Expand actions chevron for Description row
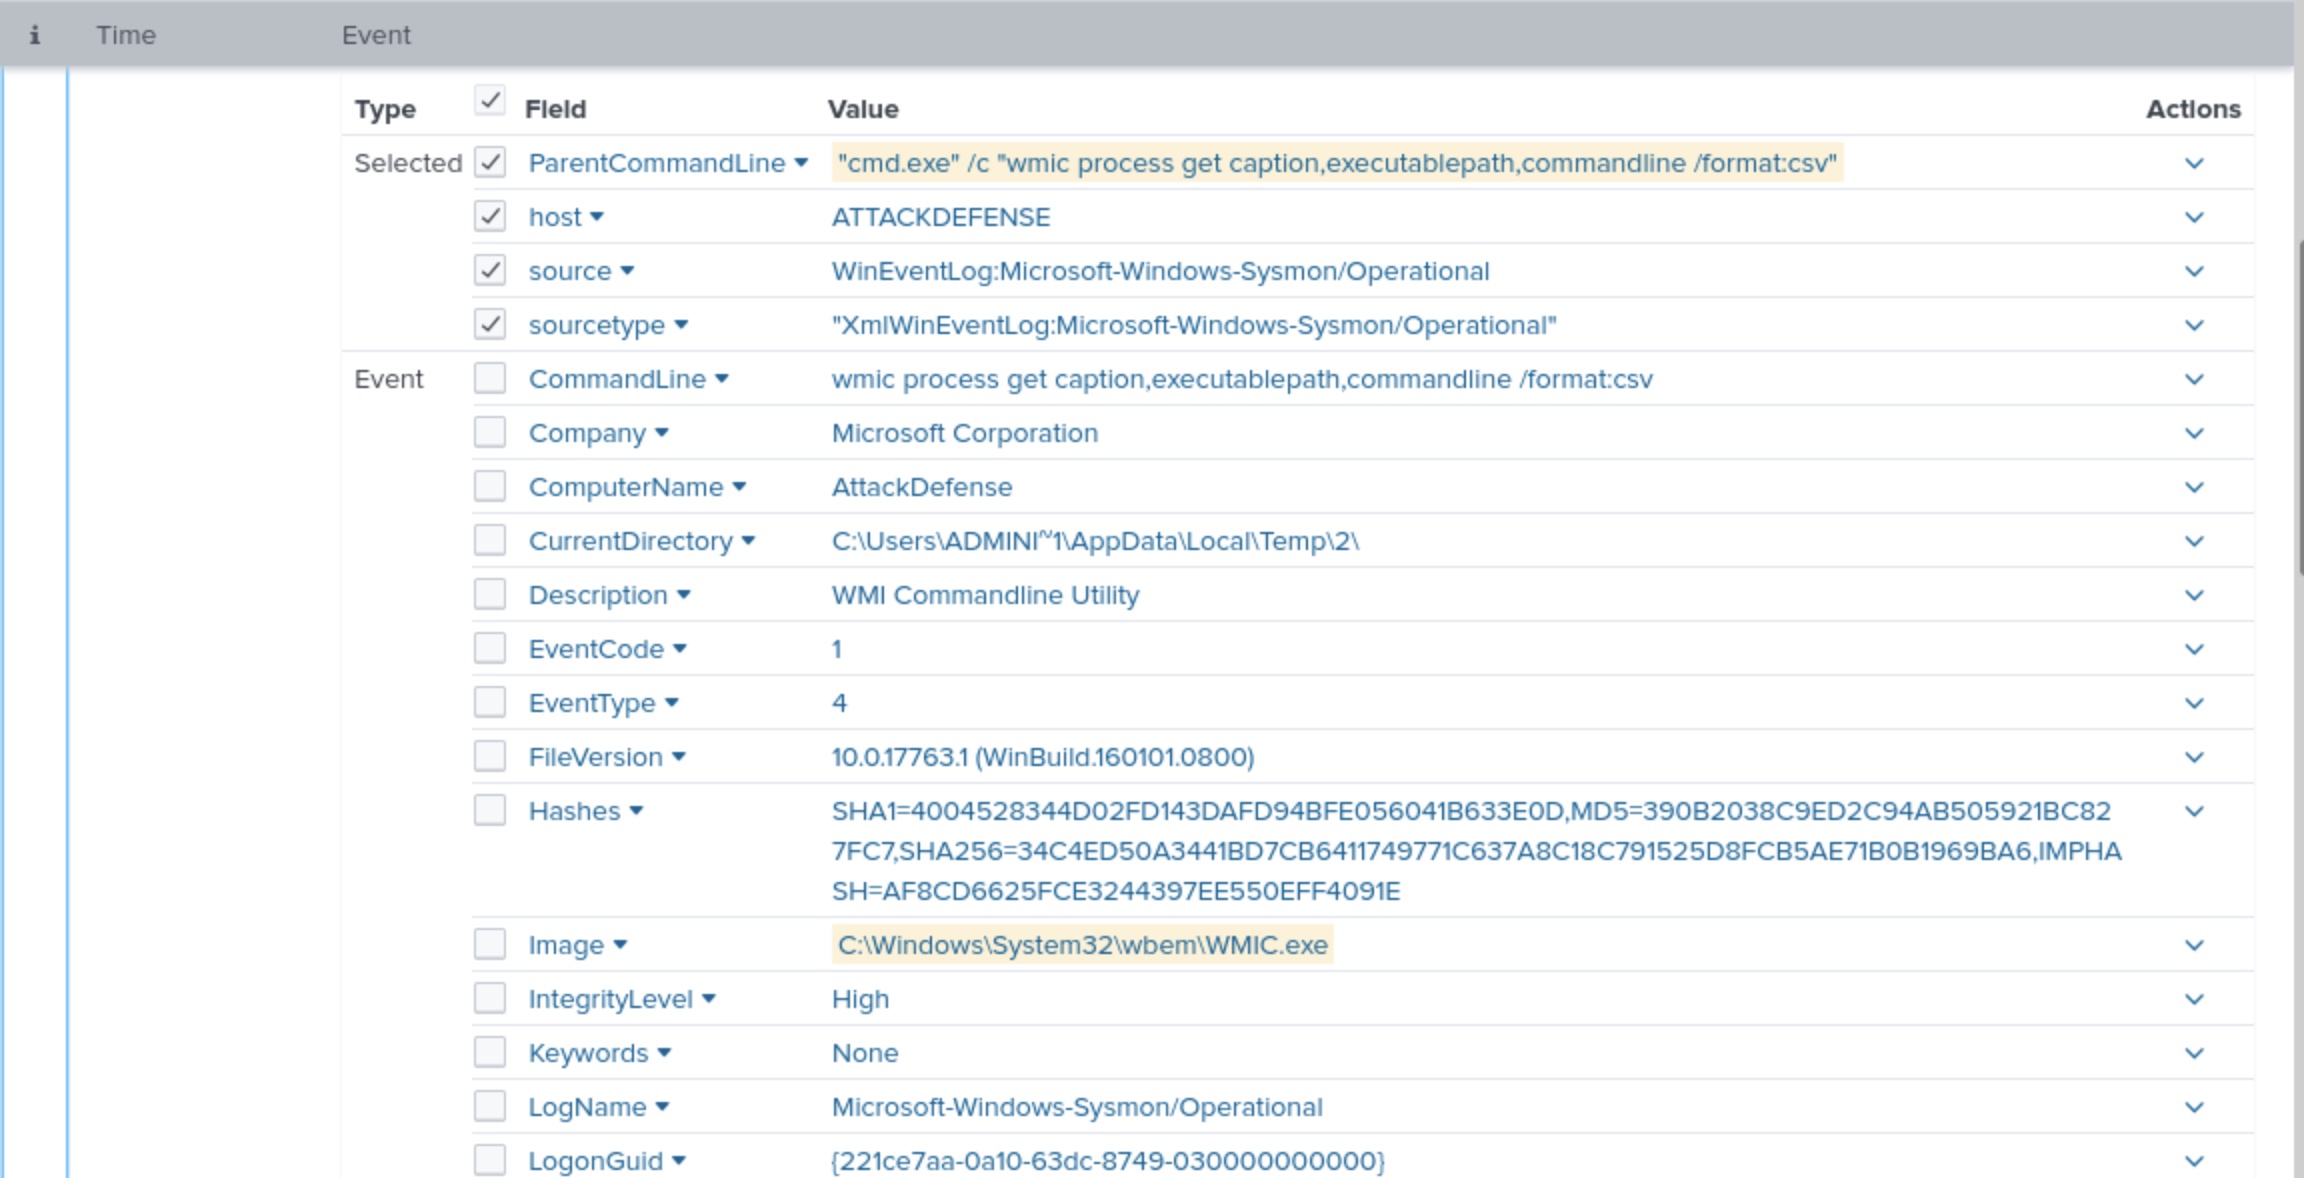Screen dimensions: 2304x1178 [x=2194, y=595]
